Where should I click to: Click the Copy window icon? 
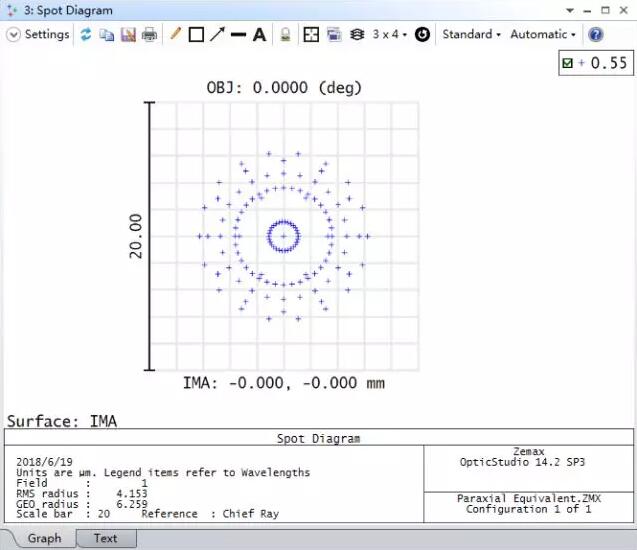pos(106,34)
